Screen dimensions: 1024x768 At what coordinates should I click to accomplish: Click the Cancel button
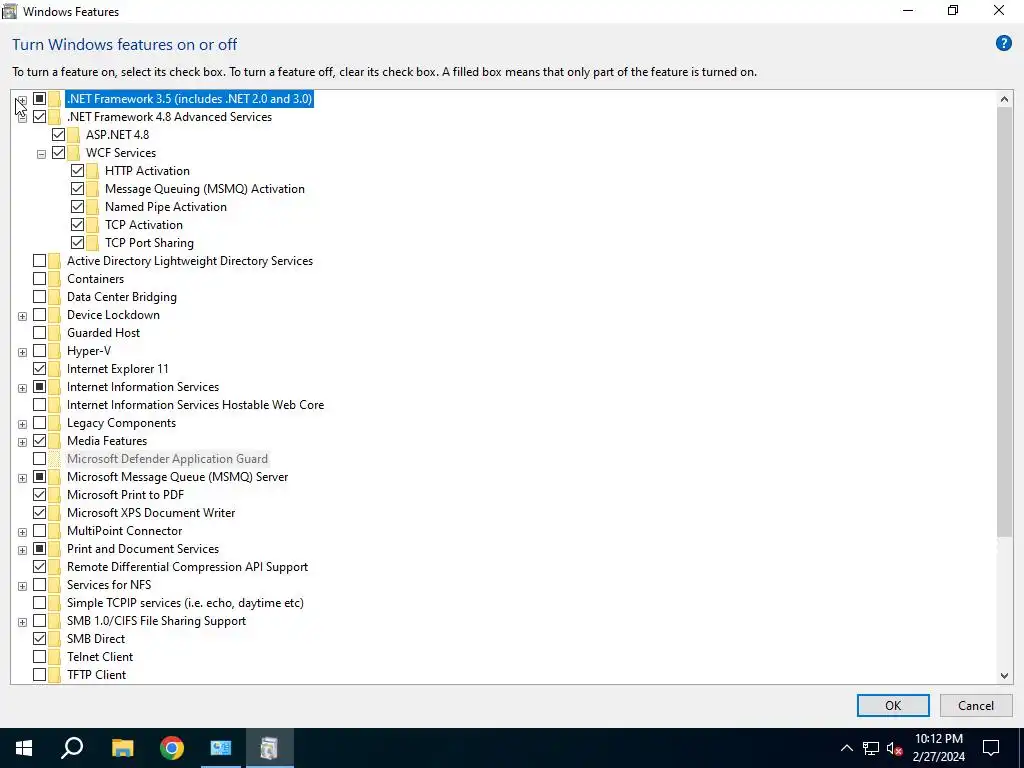(x=976, y=705)
